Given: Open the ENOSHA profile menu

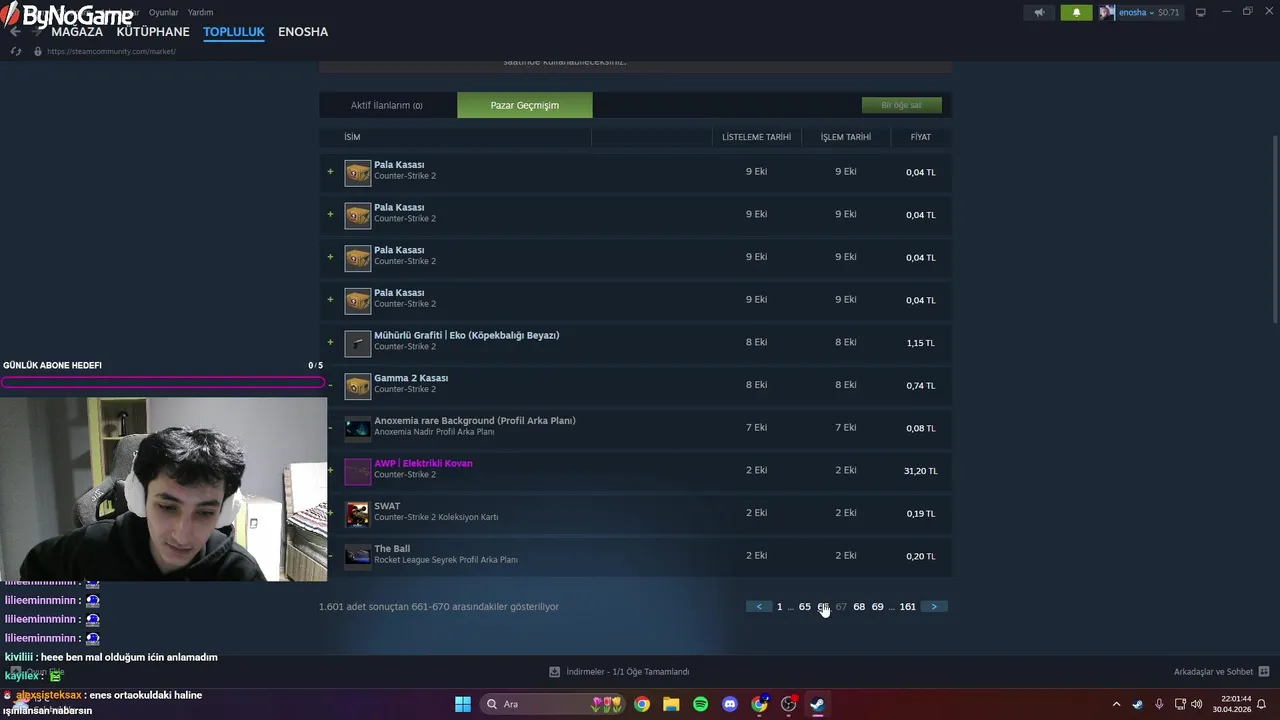Looking at the screenshot, I should [303, 31].
